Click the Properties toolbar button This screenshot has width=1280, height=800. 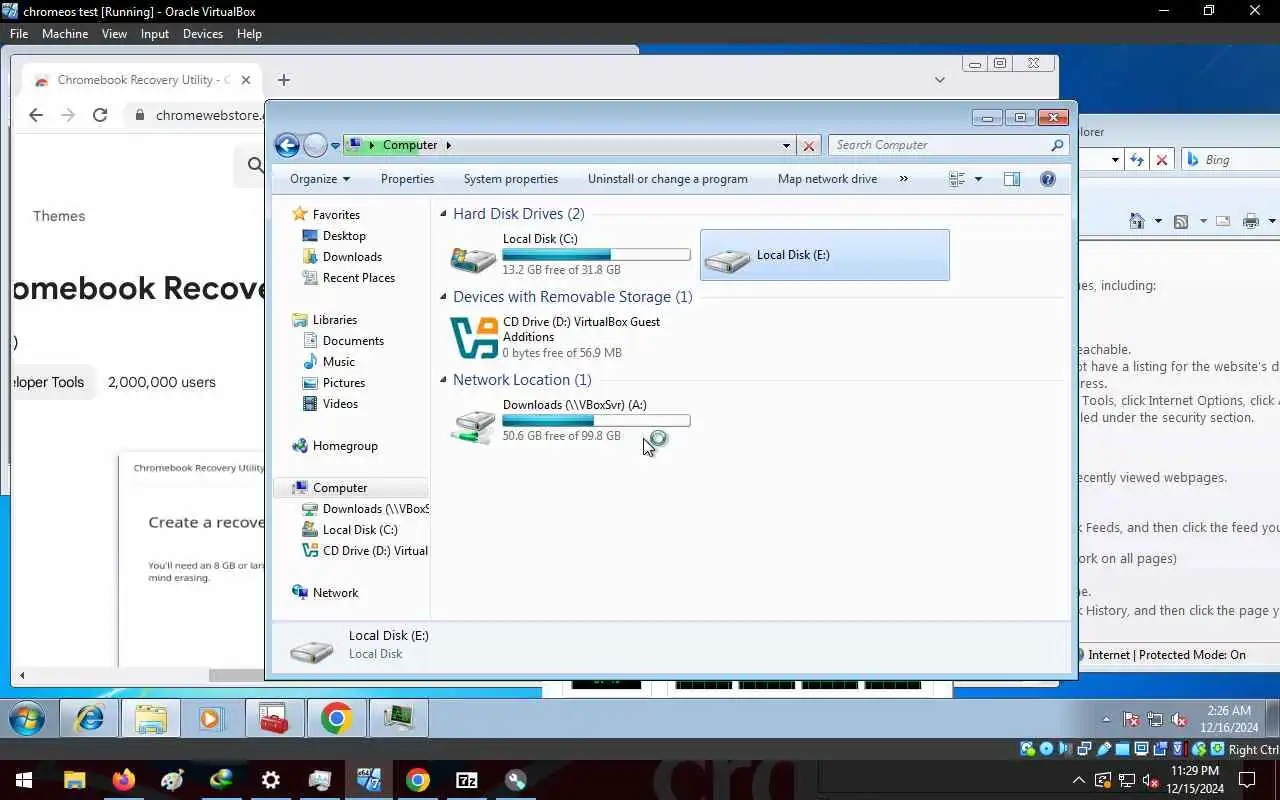[x=407, y=179]
